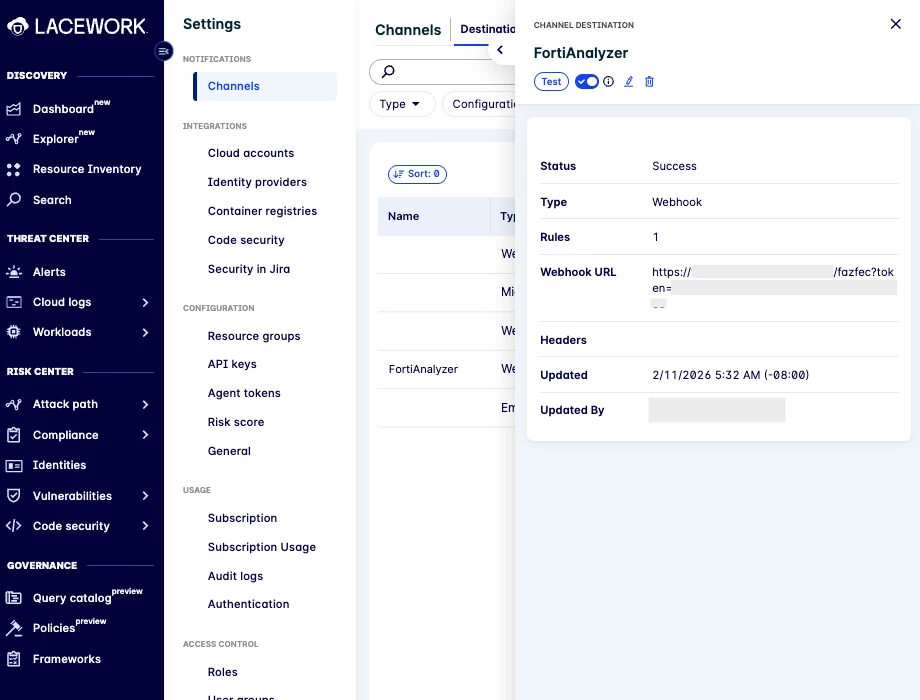Click the Lacework logo

click(x=76, y=26)
